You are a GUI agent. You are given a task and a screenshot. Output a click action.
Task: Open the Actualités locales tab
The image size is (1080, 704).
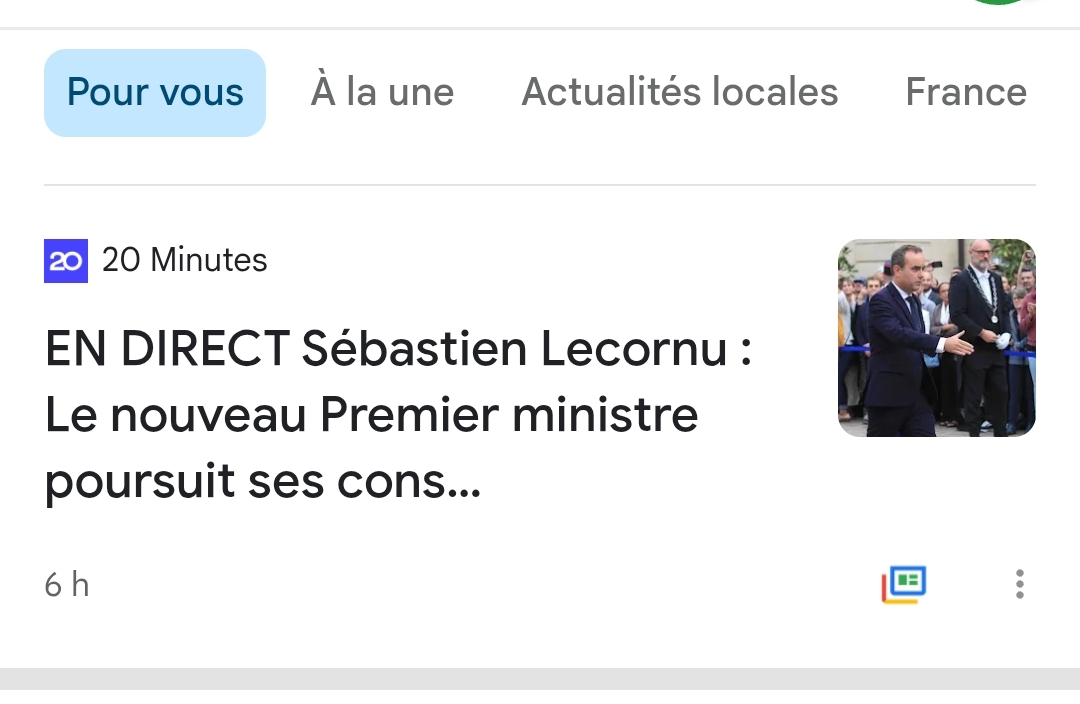(680, 93)
